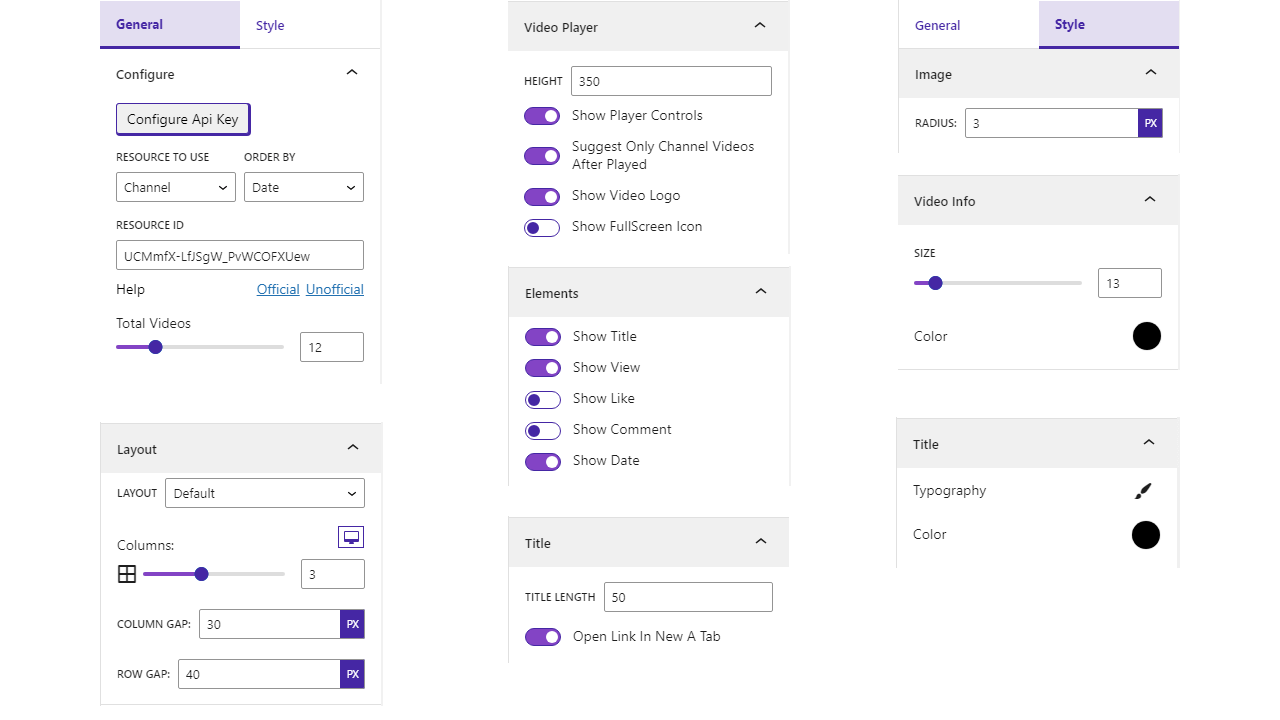This screenshot has height=720, width=1280.
Task: Click the Resource ID input field
Action: point(240,255)
